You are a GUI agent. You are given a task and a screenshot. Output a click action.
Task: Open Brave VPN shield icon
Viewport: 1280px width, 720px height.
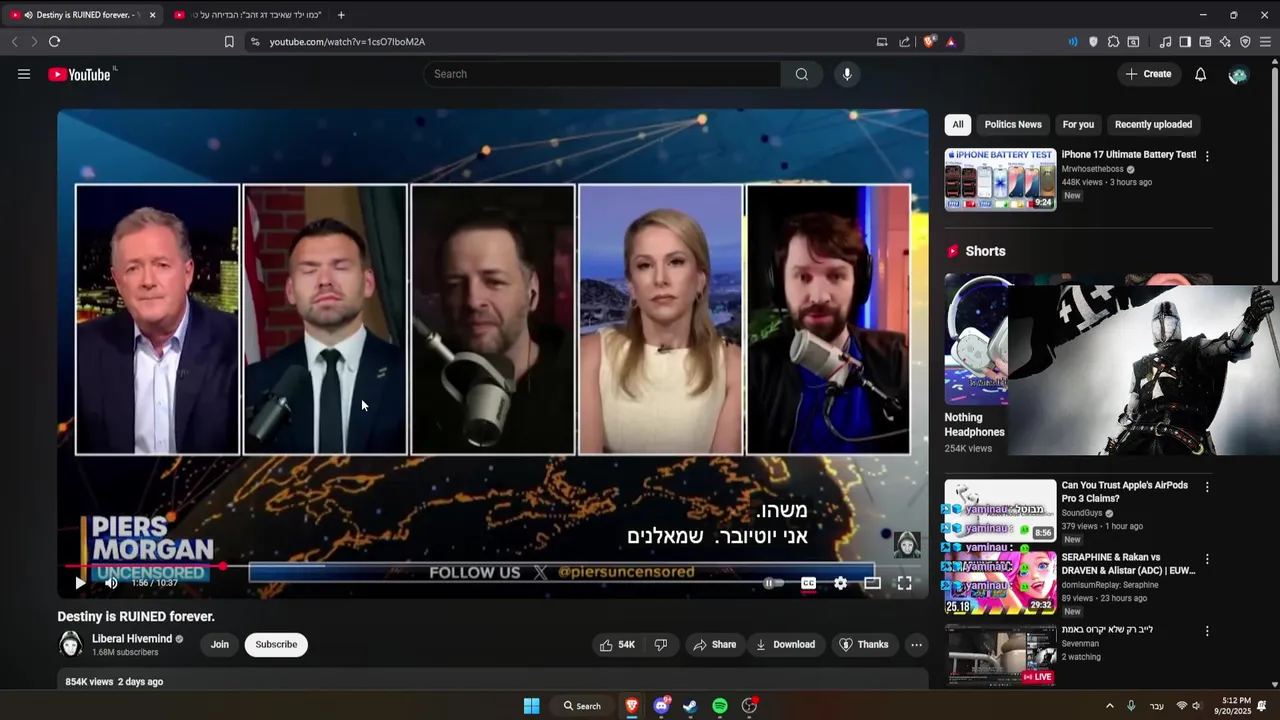click(1245, 42)
